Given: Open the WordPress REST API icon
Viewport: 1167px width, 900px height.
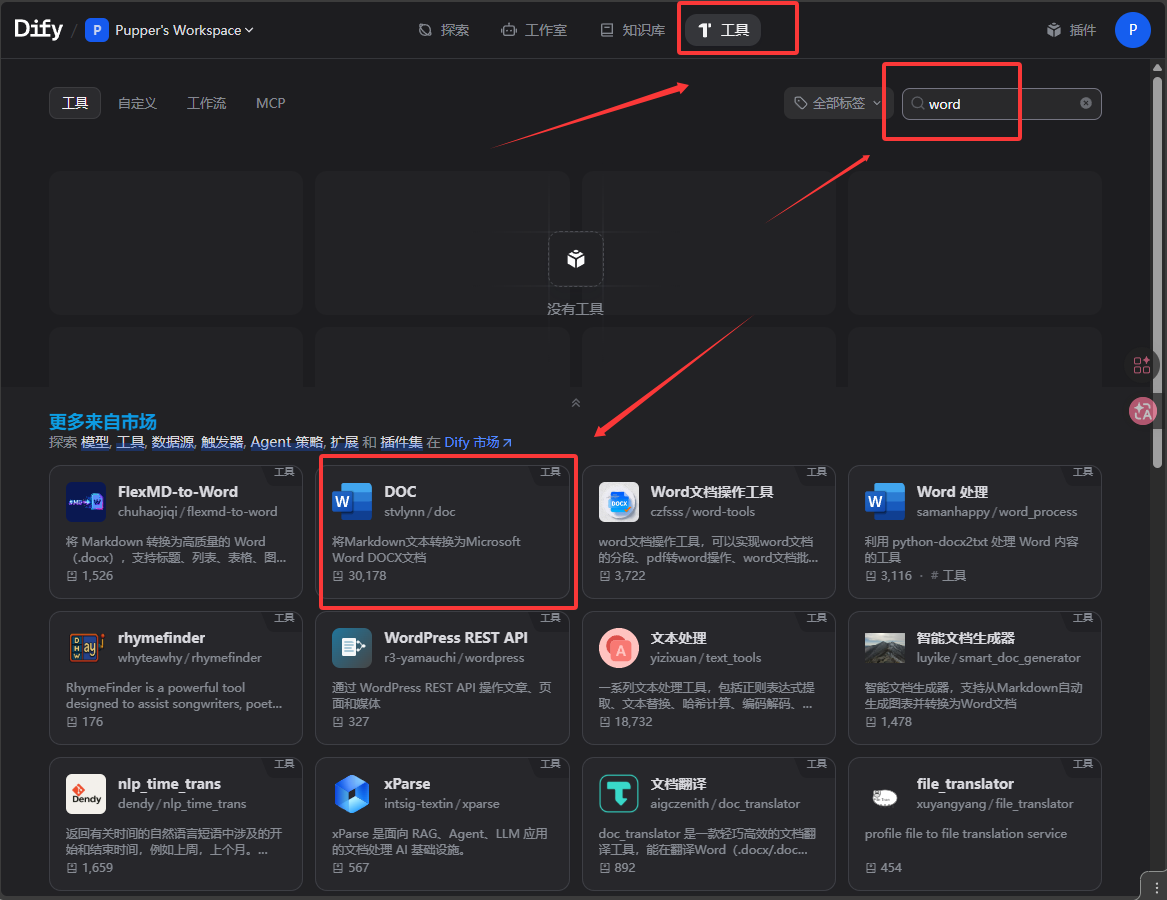Looking at the screenshot, I should 352,648.
